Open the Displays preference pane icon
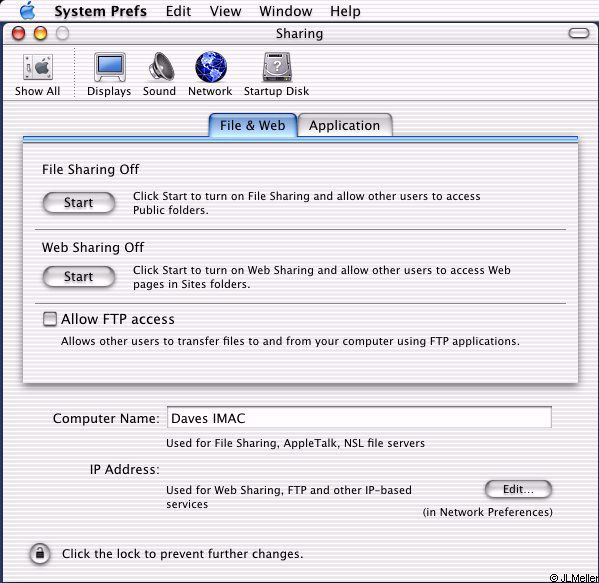This screenshot has height=583, width=599. tap(110, 67)
